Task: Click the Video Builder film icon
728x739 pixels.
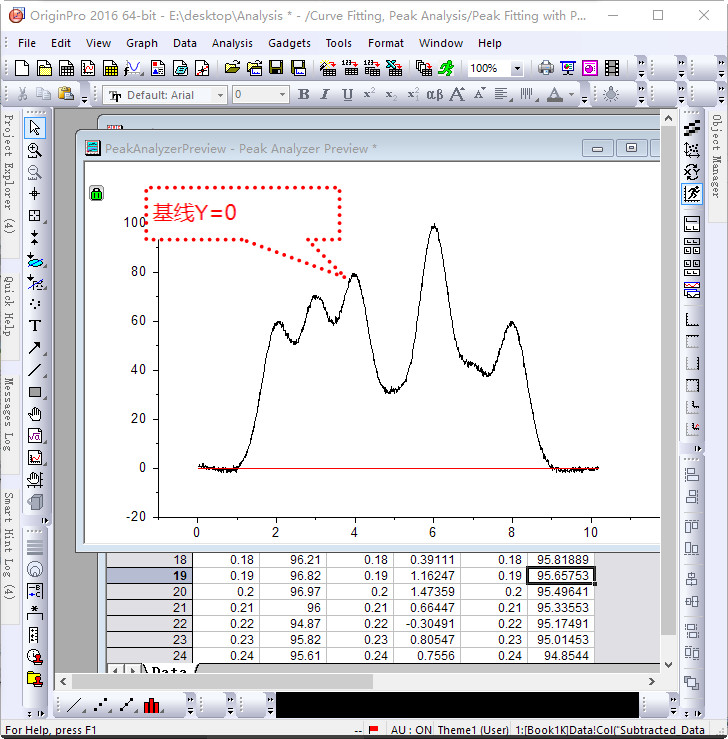Action: pos(612,68)
